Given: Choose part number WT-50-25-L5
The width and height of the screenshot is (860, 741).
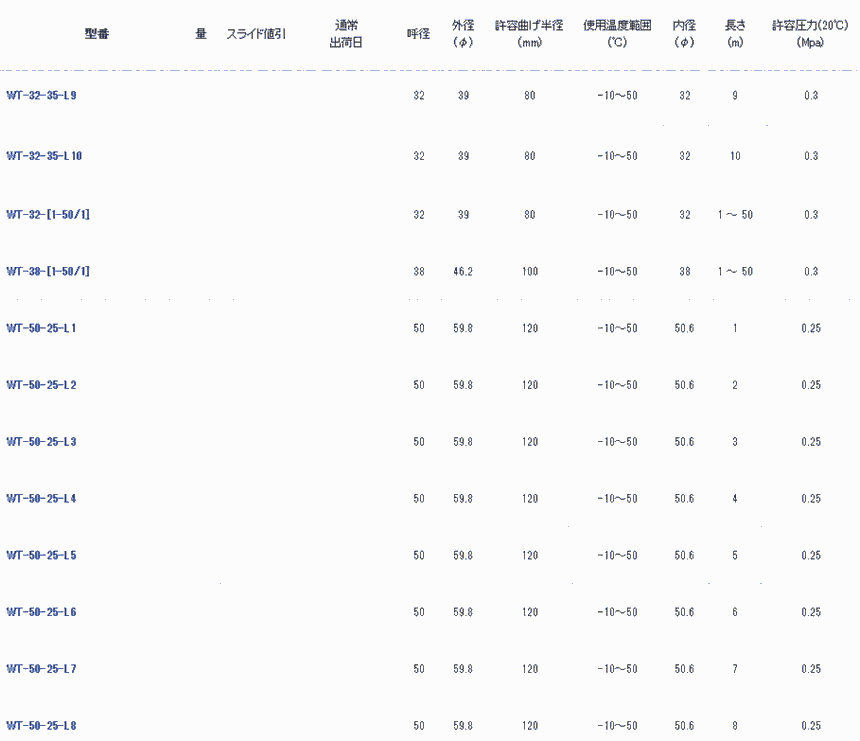Looking at the screenshot, I should tap(41, 556).
